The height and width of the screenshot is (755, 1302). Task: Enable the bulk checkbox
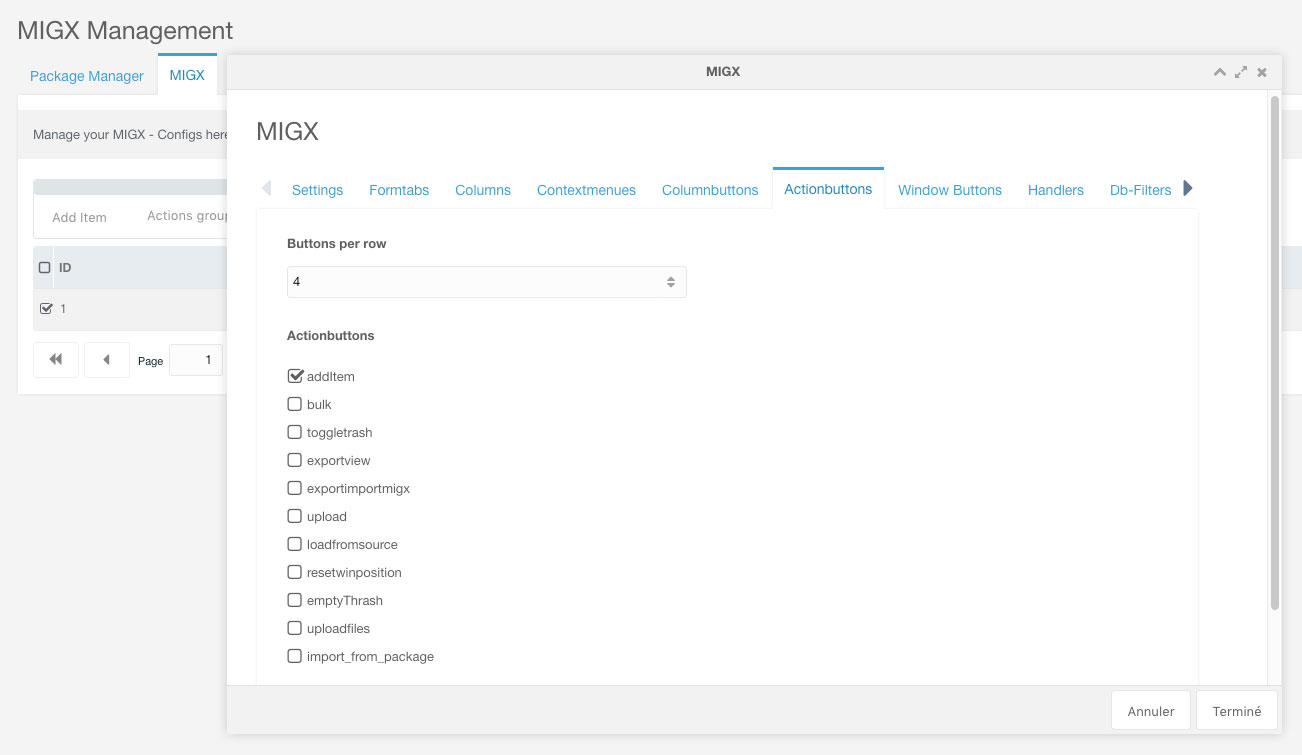point(295,404)
